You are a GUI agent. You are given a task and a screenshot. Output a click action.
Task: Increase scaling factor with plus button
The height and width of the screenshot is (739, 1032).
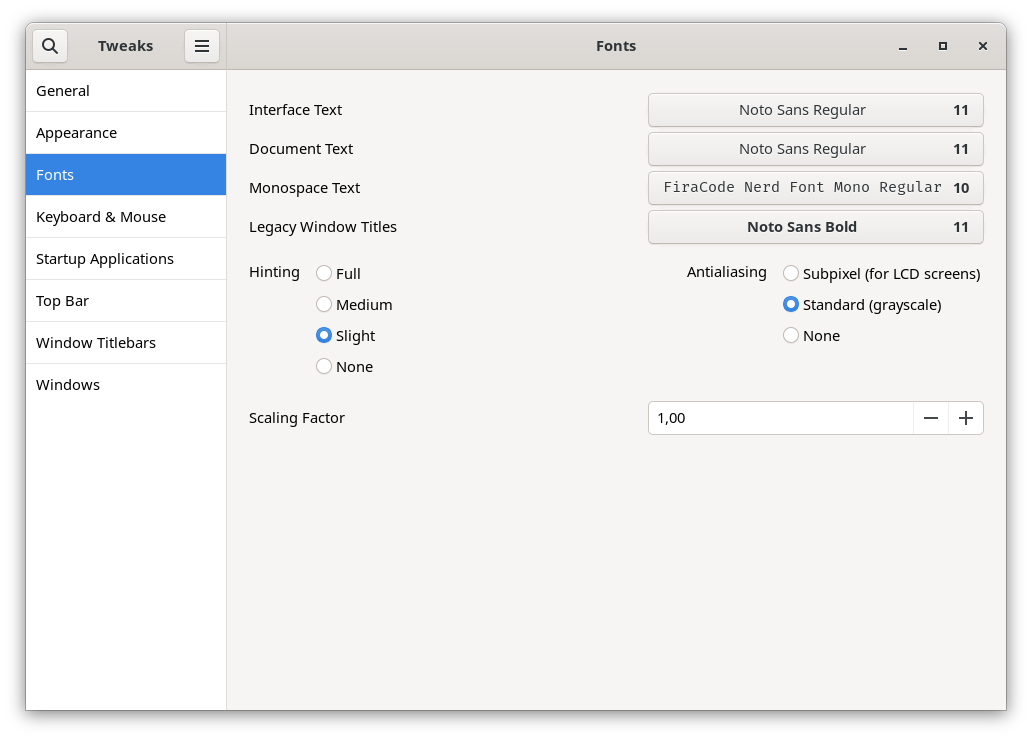(x=966, y=418)
